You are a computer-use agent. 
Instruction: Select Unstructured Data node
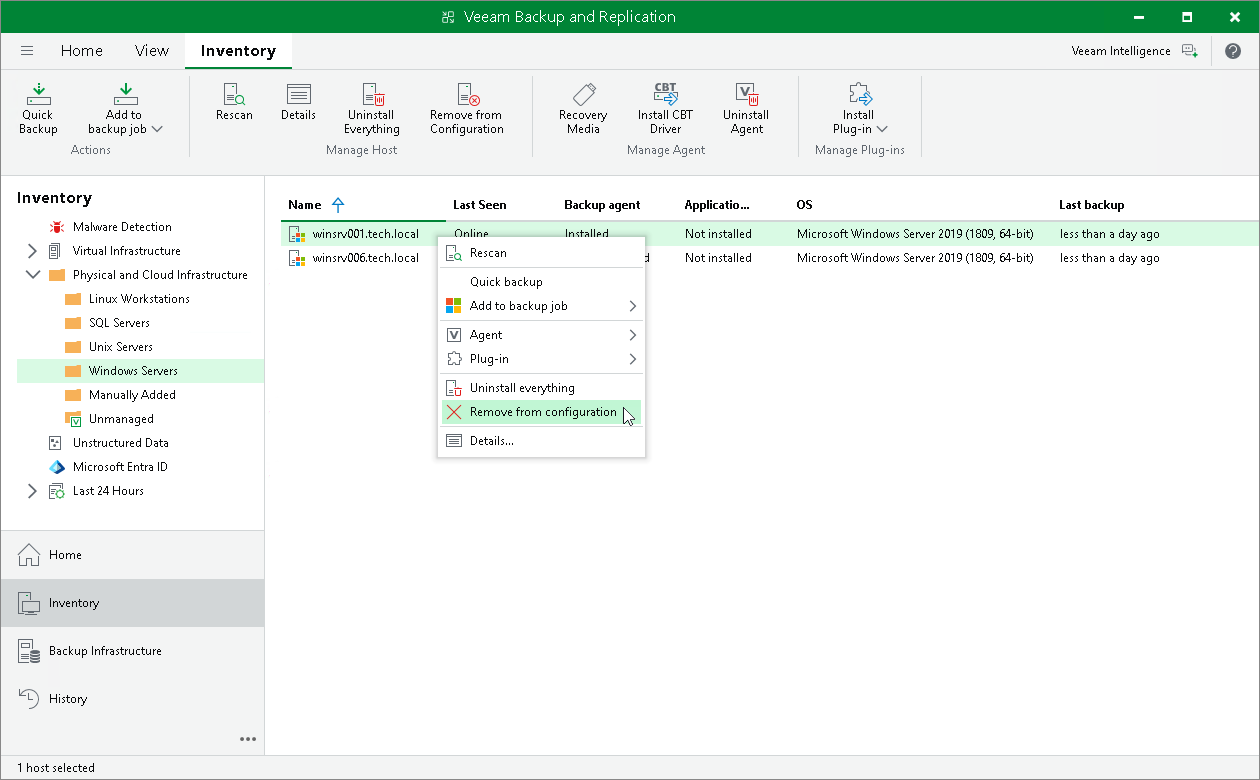point(121,443)
